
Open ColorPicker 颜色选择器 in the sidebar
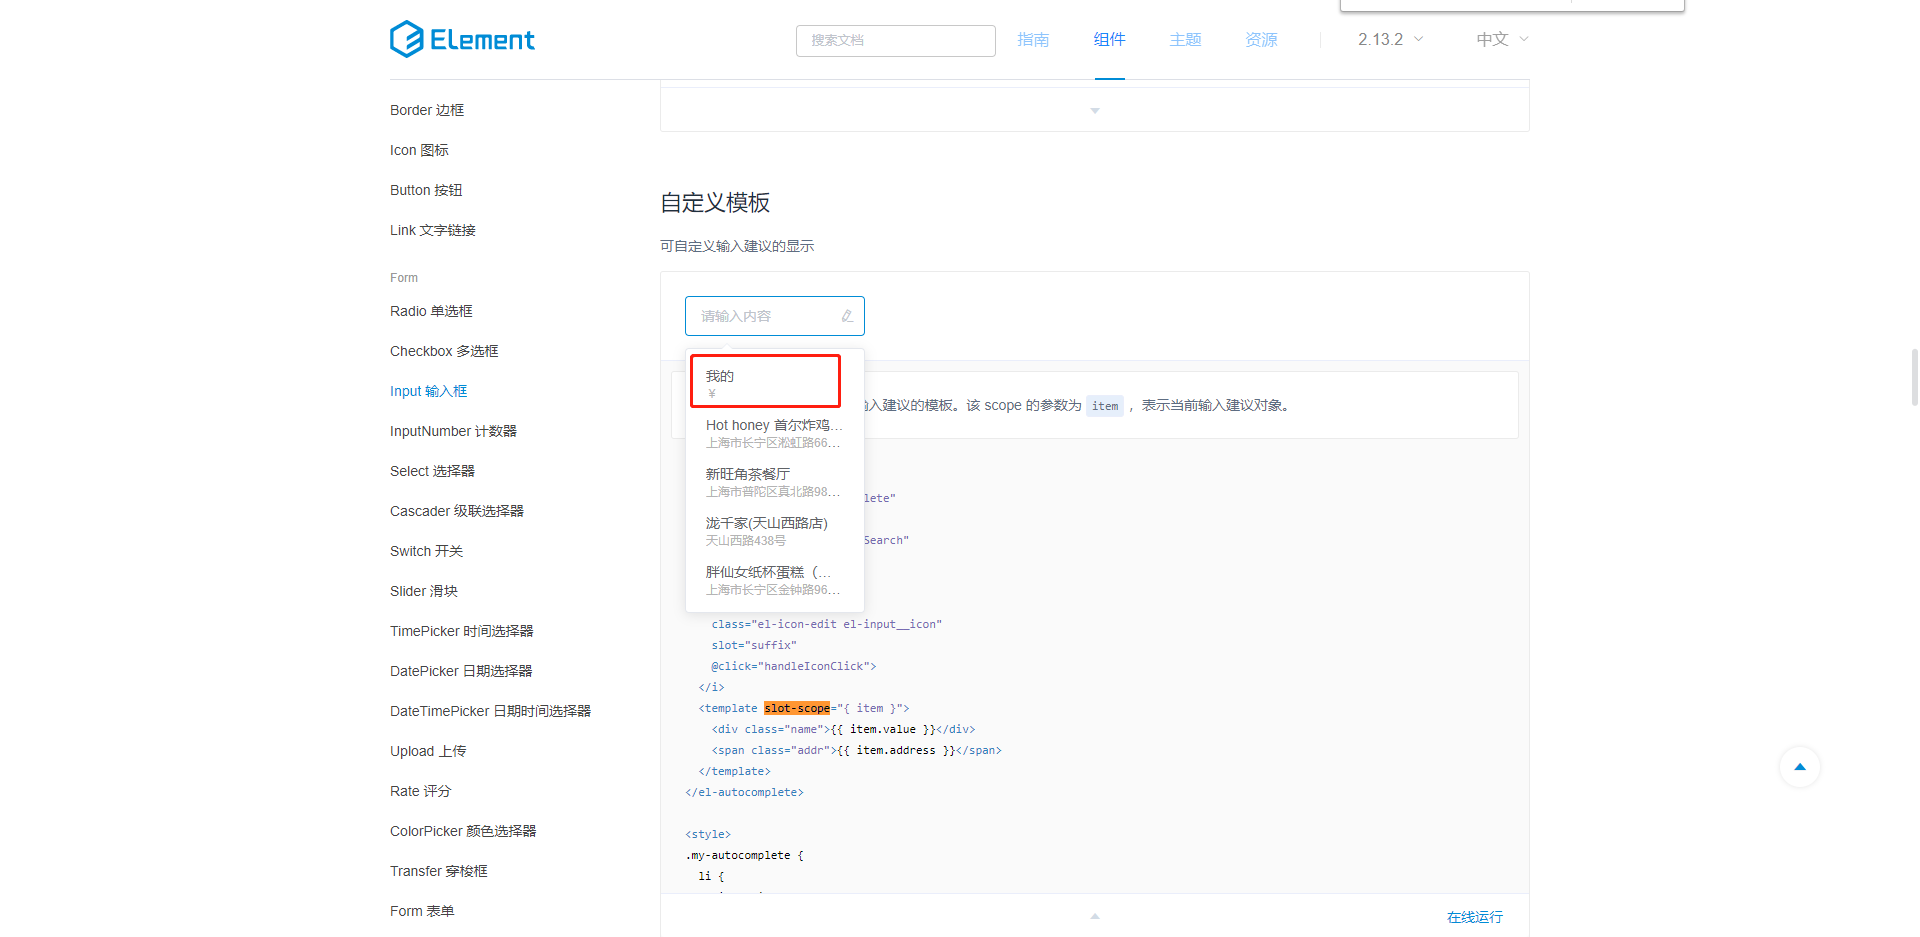(x=463, y=831)
